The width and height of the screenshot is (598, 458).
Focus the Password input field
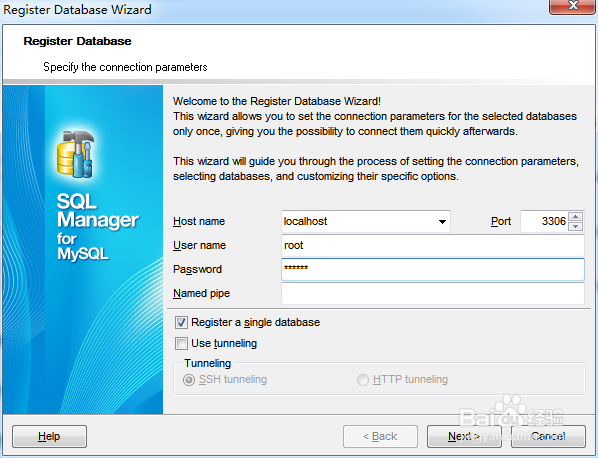pyautogui.click(x=433, y=269)
